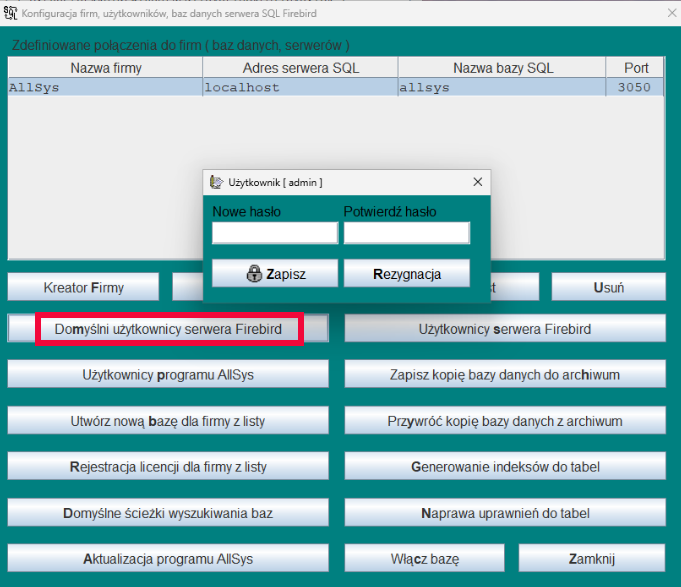The width and height of the screenshot is (681, 587).
Task: Run Naprawa uprawnień do tabel
Action: point(505,512)
